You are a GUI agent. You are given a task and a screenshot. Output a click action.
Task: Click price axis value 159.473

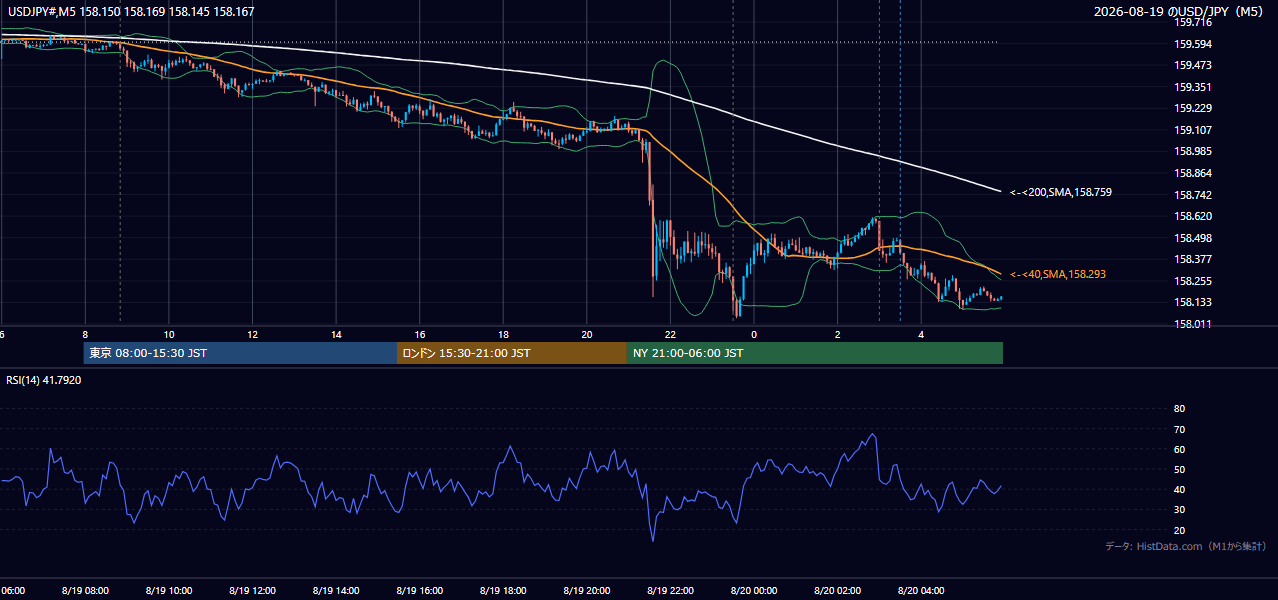[x=1193, y=65]
